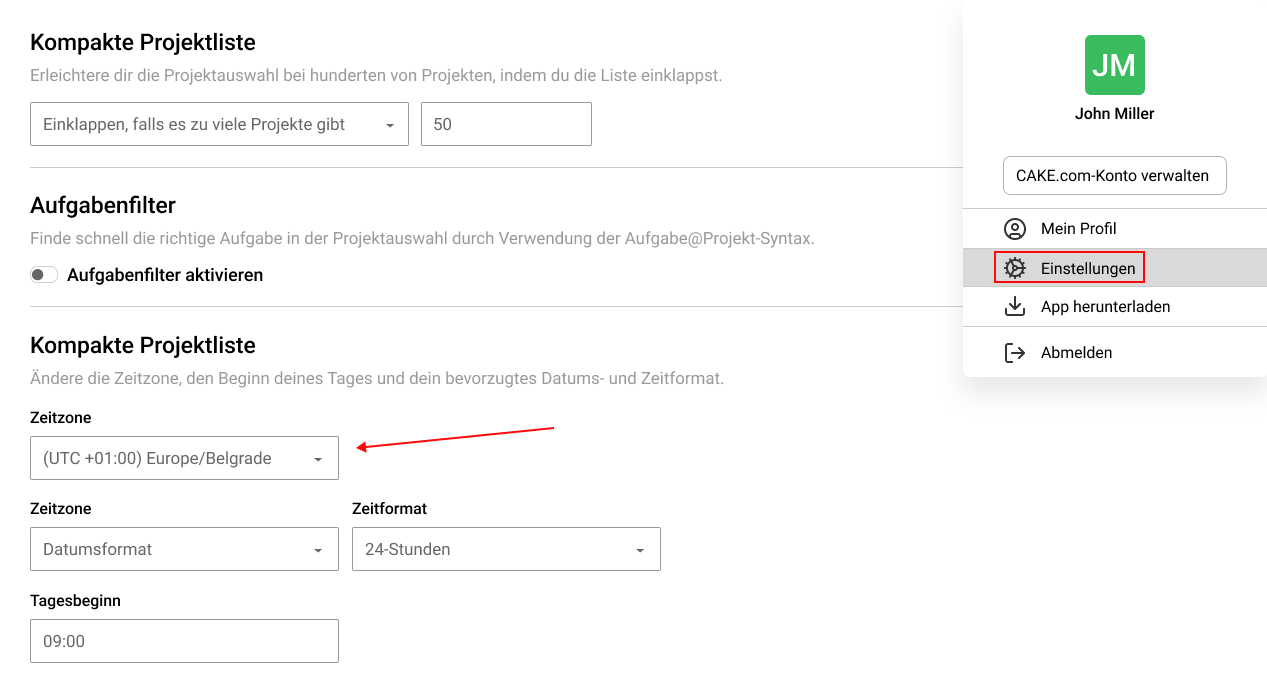Open the 24-Stunden Zeitformat dropdown

[x=505, y=549]
